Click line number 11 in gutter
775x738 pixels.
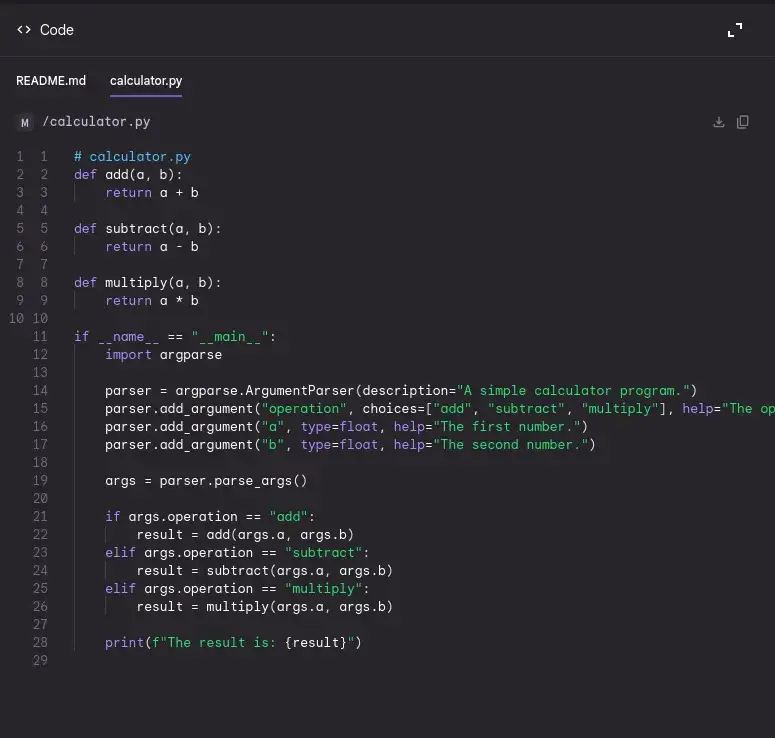click(41, 337)
